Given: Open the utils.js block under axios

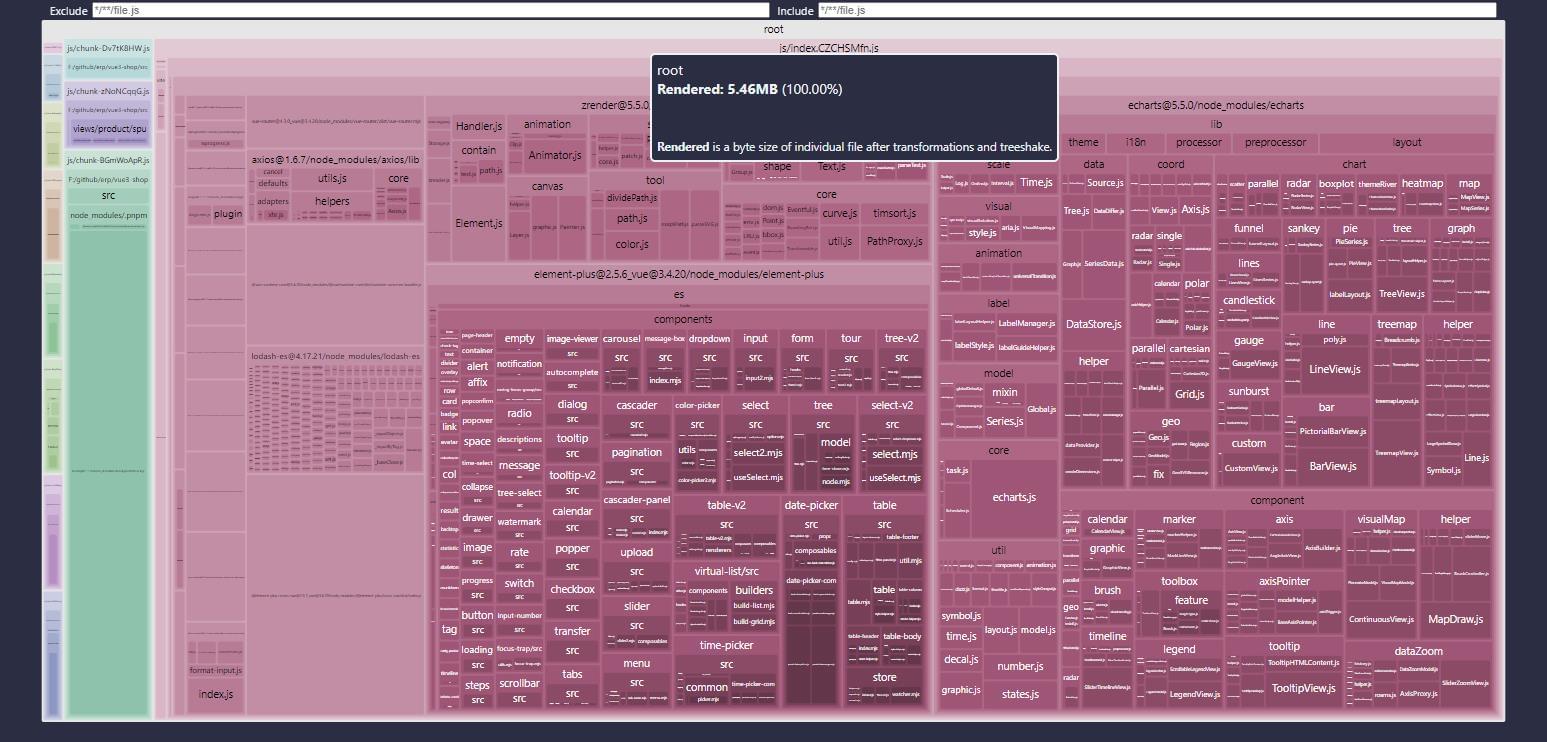Looking at the screenshot, I should [332, 179].
